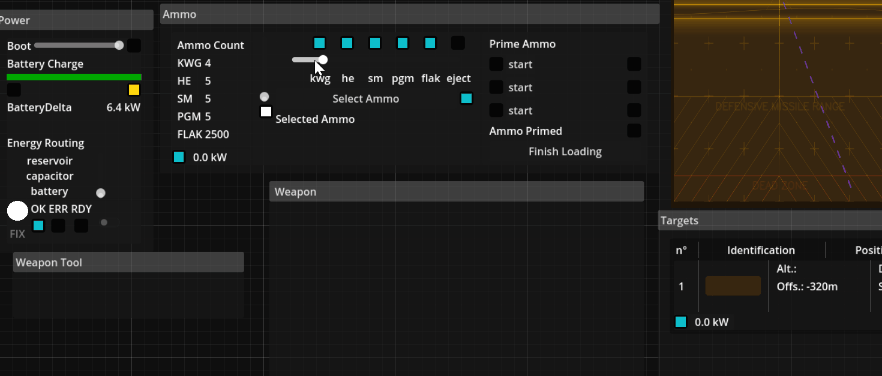Click the yellow battery charge indicator
The height and width of the screenshot is (376, 882).
click(x=134, y=90)
